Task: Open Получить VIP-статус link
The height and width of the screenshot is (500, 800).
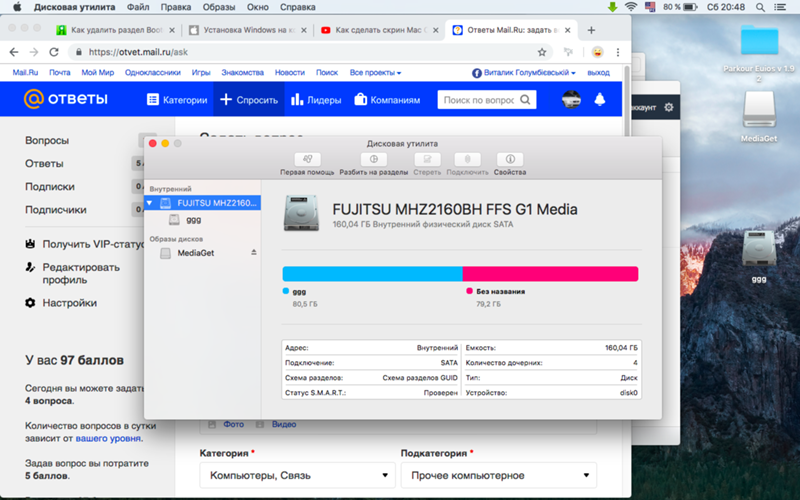Action: 85,244
